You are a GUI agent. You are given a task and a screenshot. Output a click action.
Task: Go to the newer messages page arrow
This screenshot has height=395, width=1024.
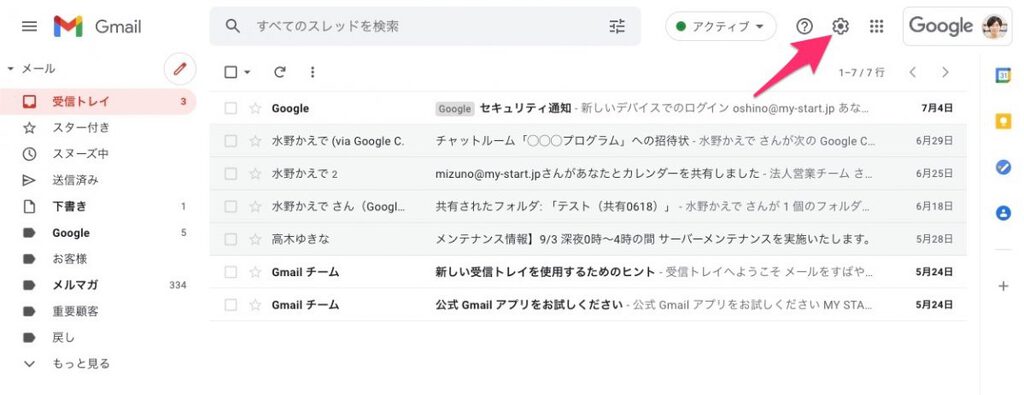[913, 72]
